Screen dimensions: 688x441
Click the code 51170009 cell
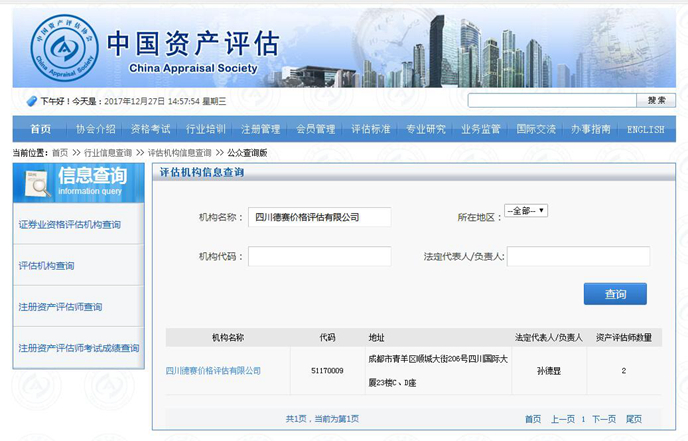pyautogui.click(x=327, y=371)
